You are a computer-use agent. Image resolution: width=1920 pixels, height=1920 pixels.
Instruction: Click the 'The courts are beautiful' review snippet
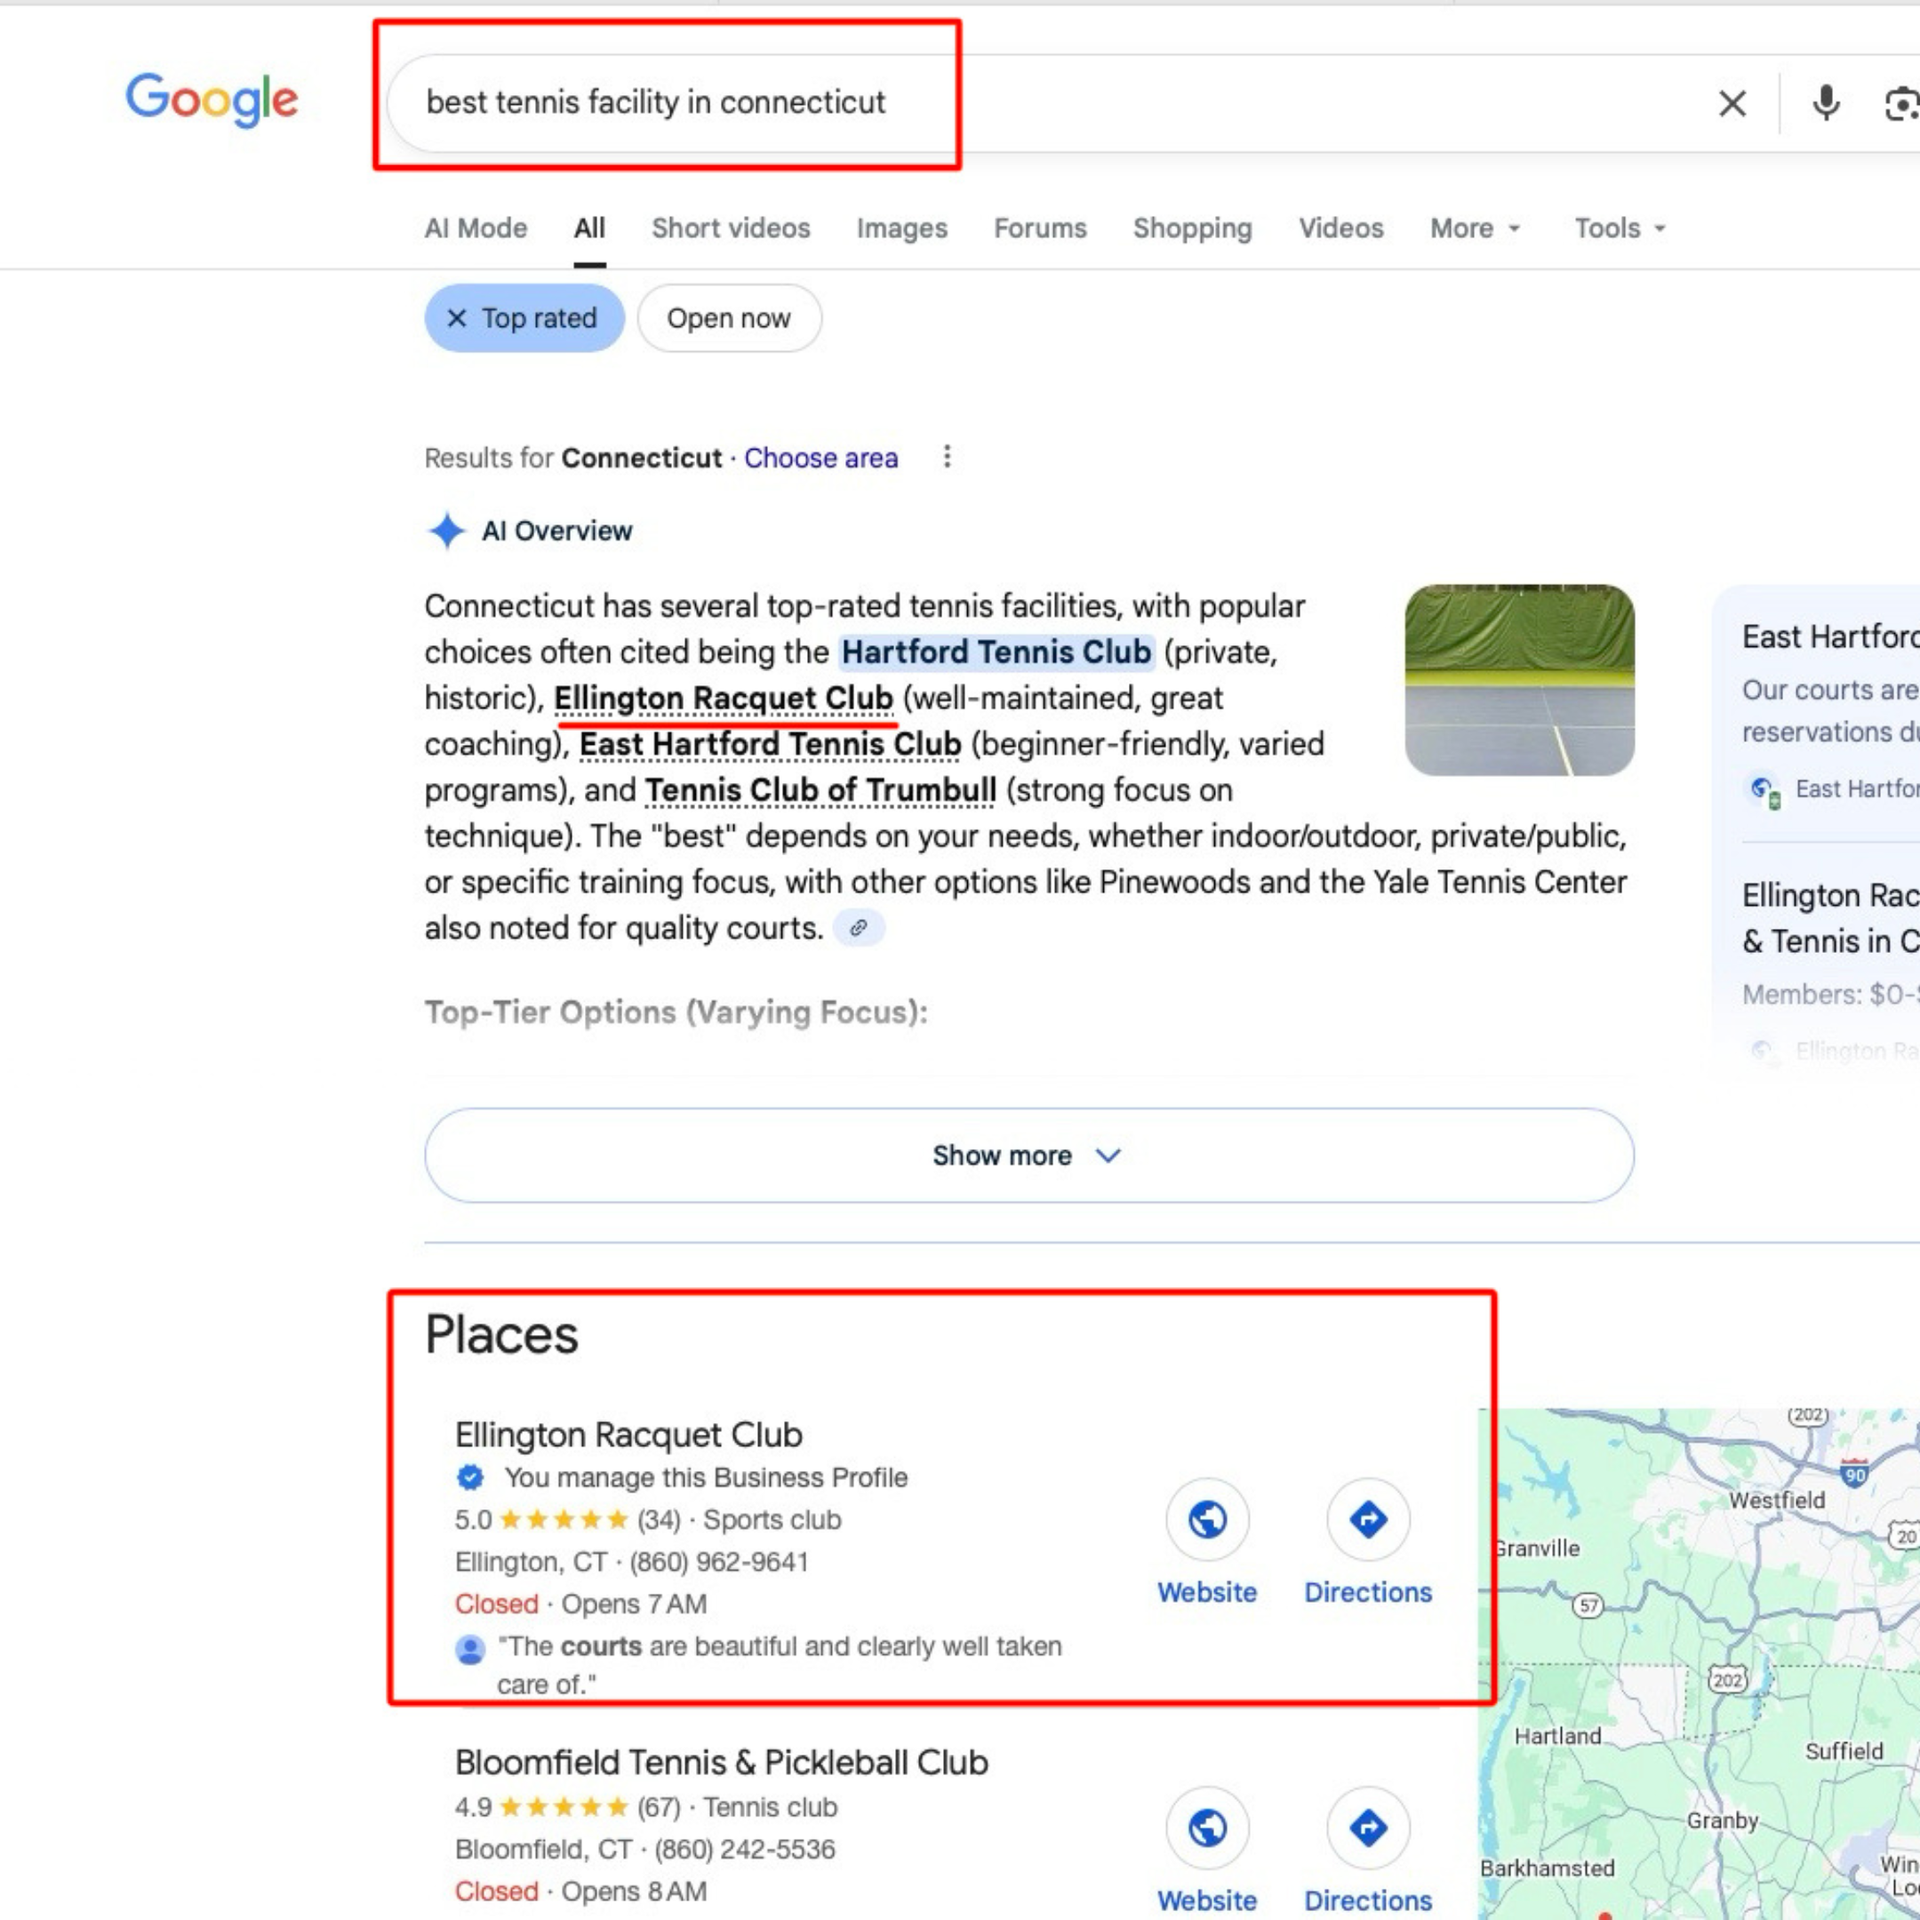779,1665
